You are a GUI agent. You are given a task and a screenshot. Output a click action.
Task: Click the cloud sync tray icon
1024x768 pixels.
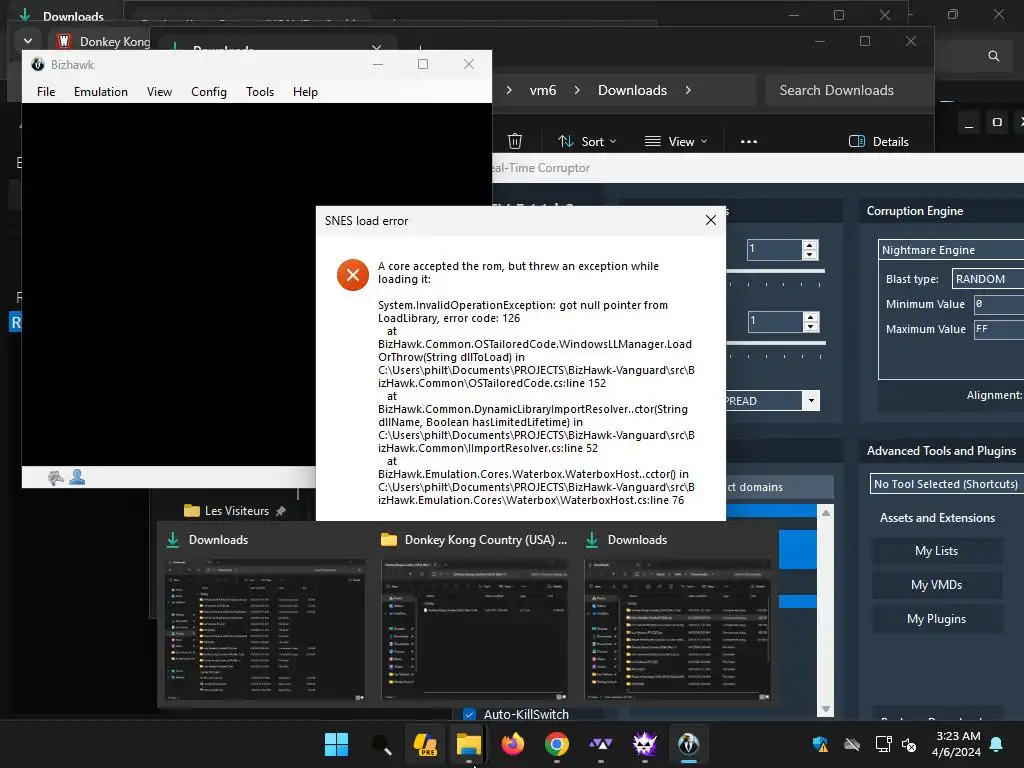point(852,744)
